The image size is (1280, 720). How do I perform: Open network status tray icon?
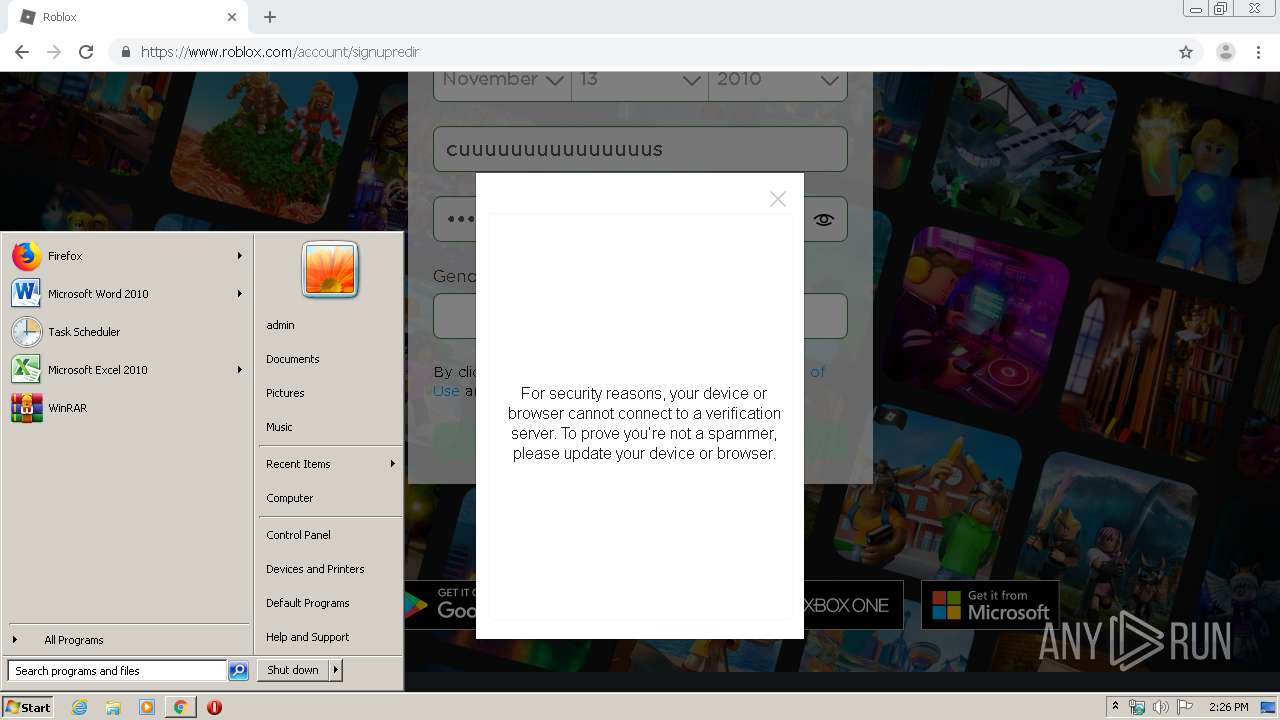click(1137, 707)
